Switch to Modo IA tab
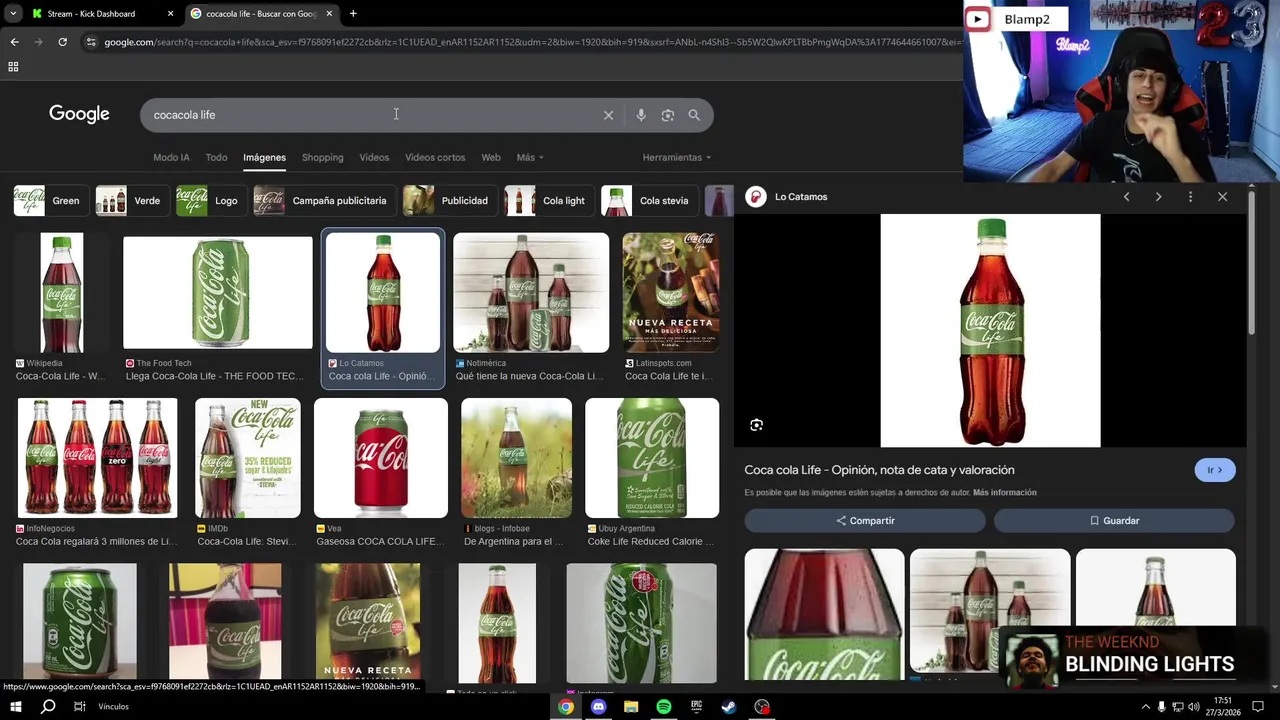1280x720 pixels. pyautogui.click(x=171, y=158)
